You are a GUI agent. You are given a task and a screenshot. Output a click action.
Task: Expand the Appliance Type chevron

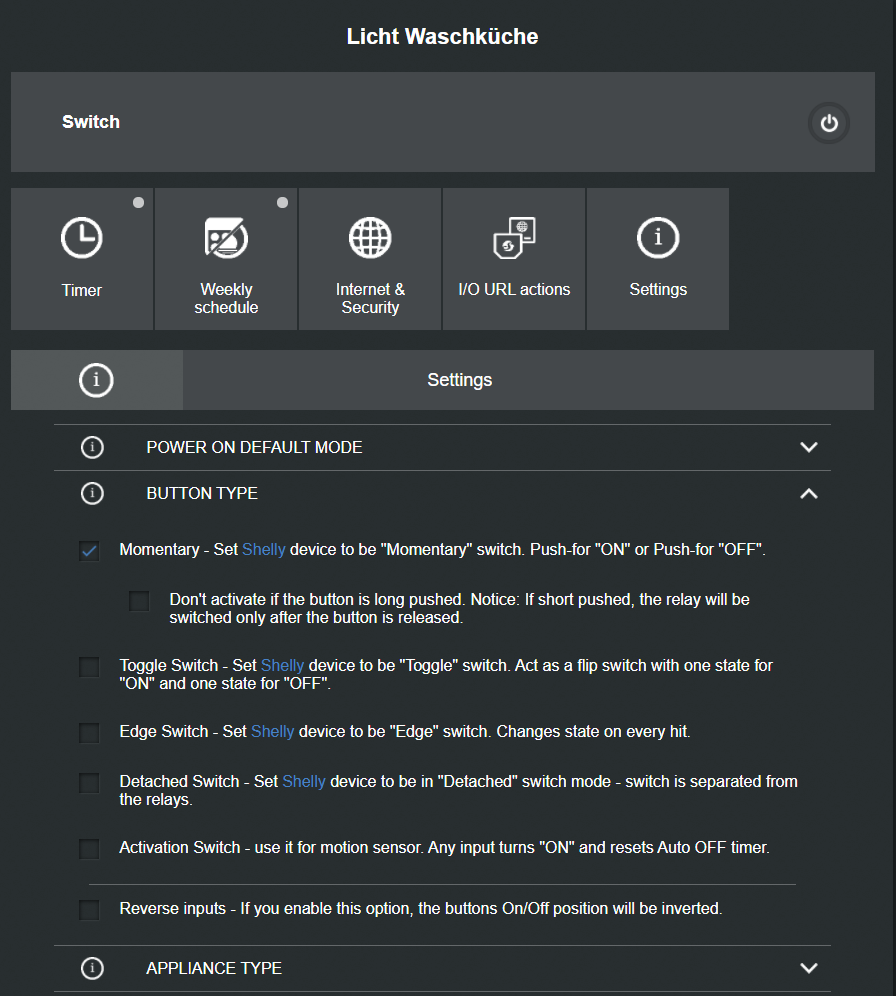[x=809, y=968]
